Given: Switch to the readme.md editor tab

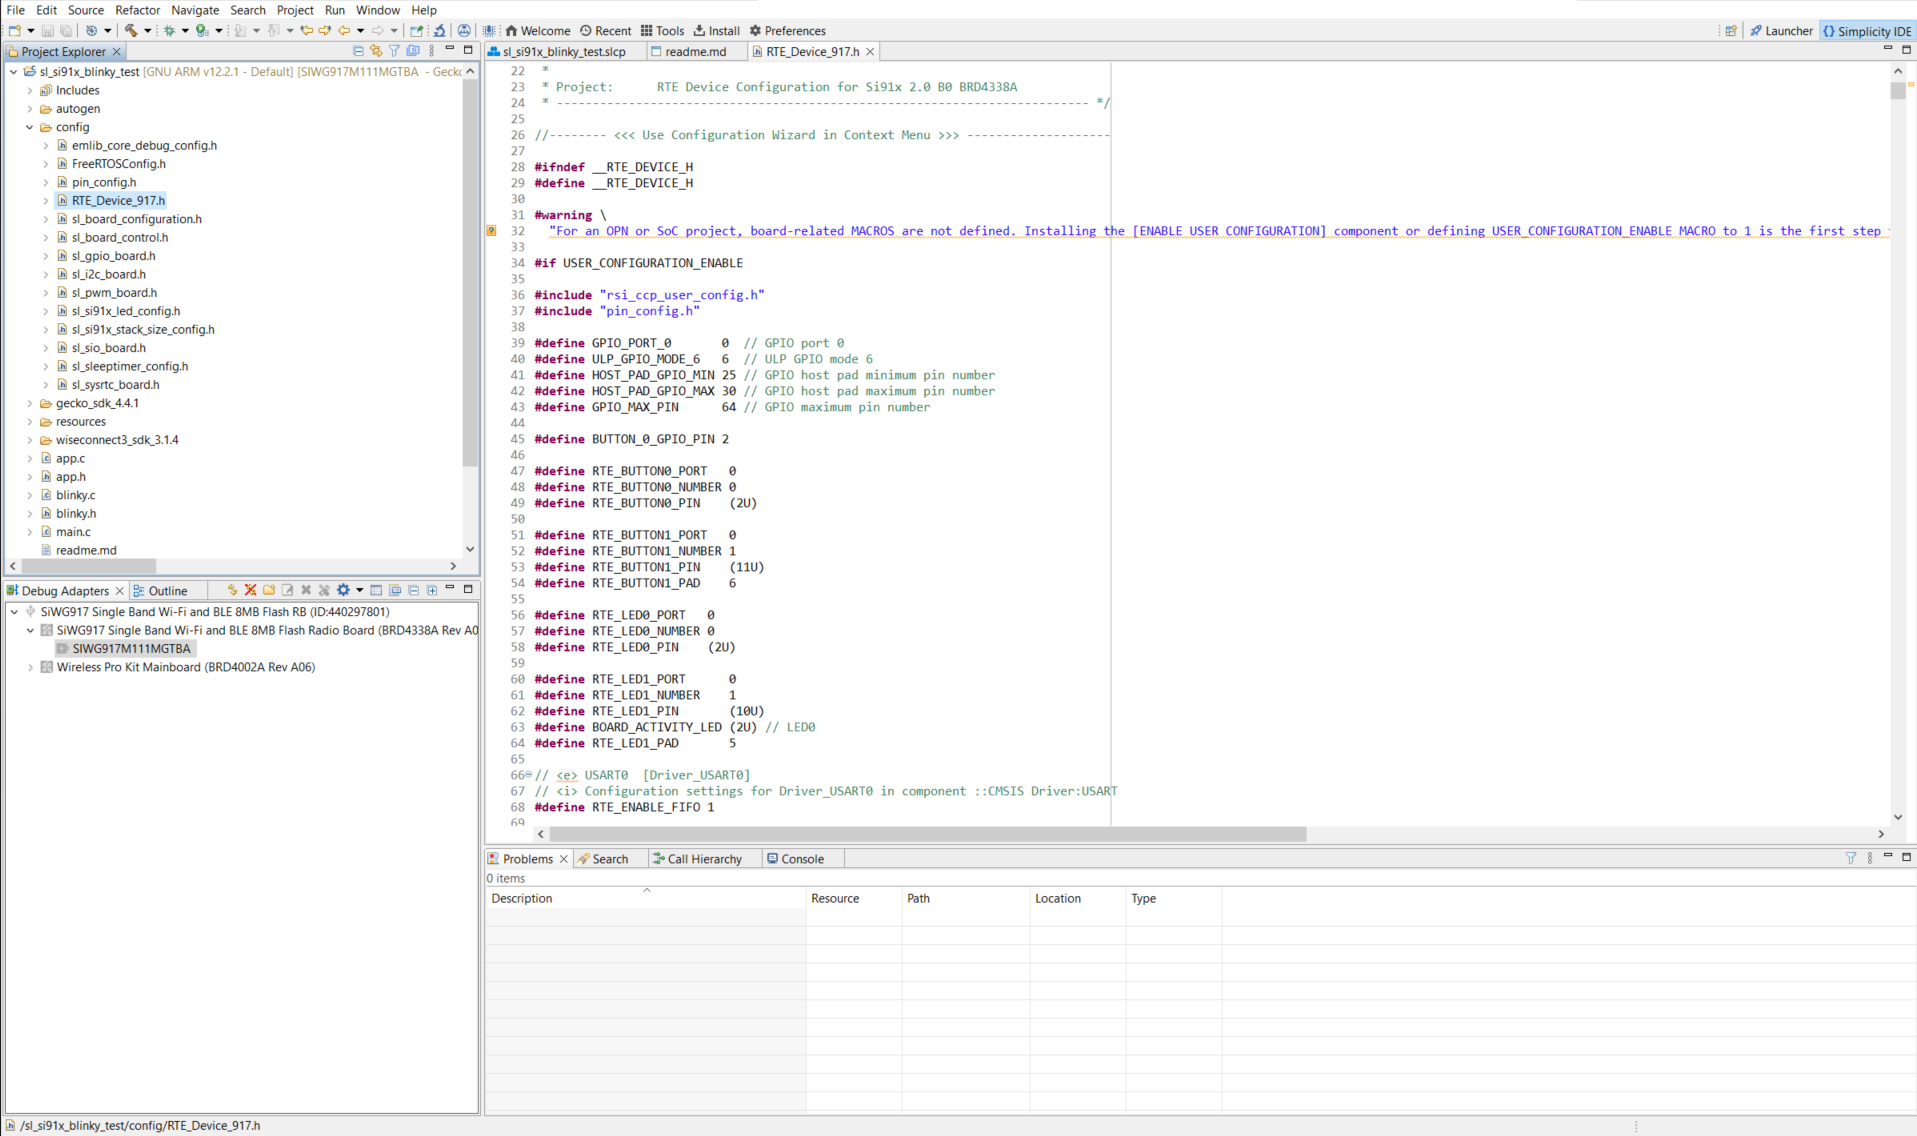Looking at the screenshot, I should (697, 51).
